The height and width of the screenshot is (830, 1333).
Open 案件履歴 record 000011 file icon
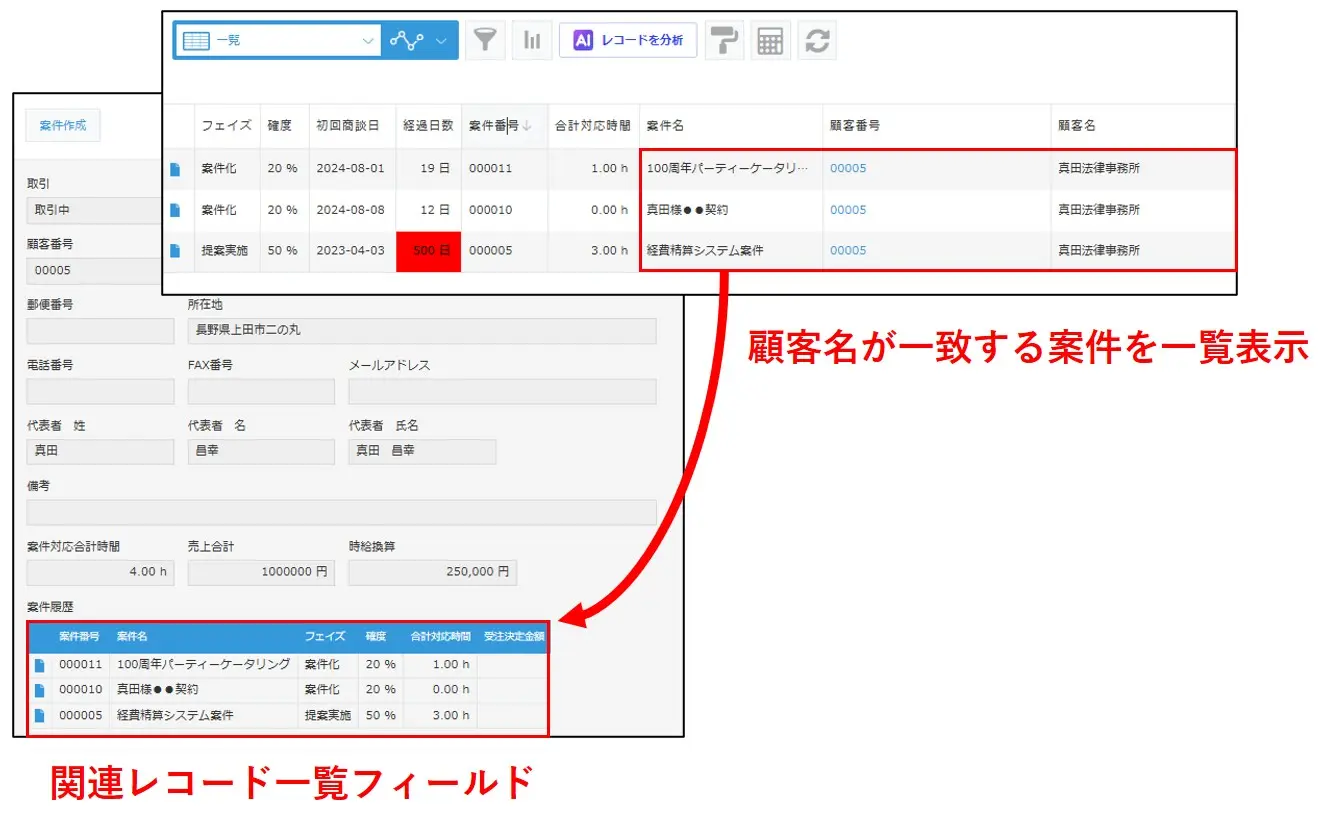tap(40, 665)
